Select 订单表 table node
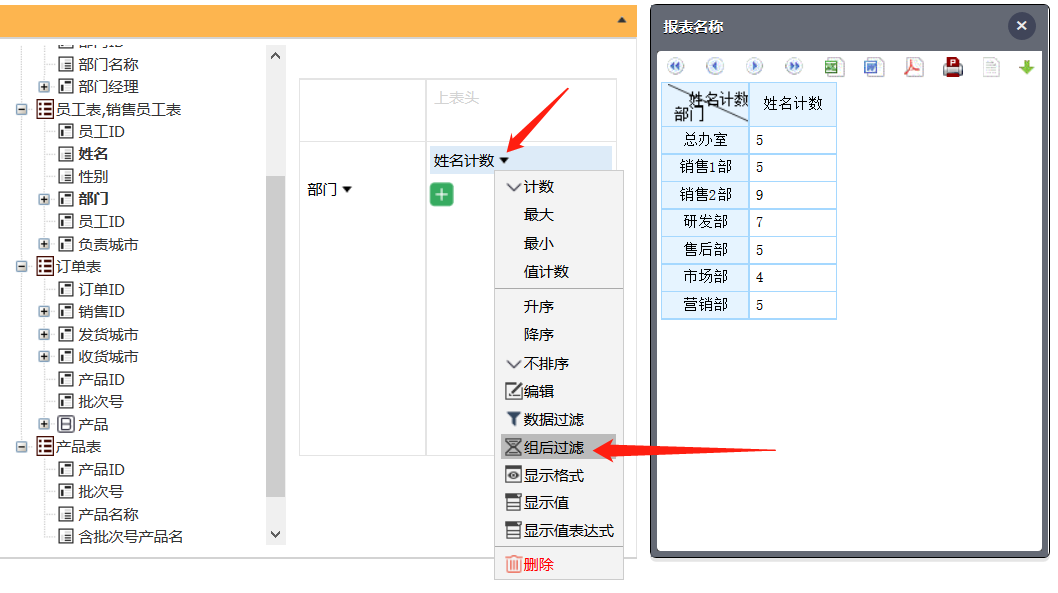The width and height of the screenshot is (1058, 593). [x=78, y=266]
